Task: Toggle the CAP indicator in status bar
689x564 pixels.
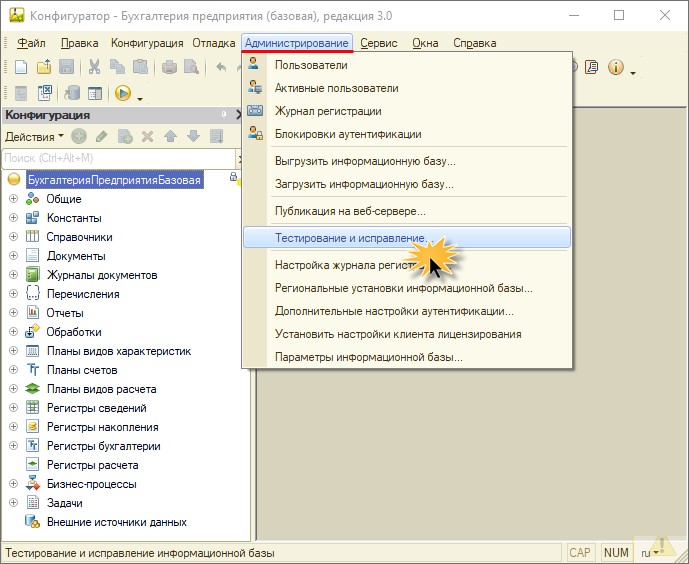Action: [x=580, y=552]
